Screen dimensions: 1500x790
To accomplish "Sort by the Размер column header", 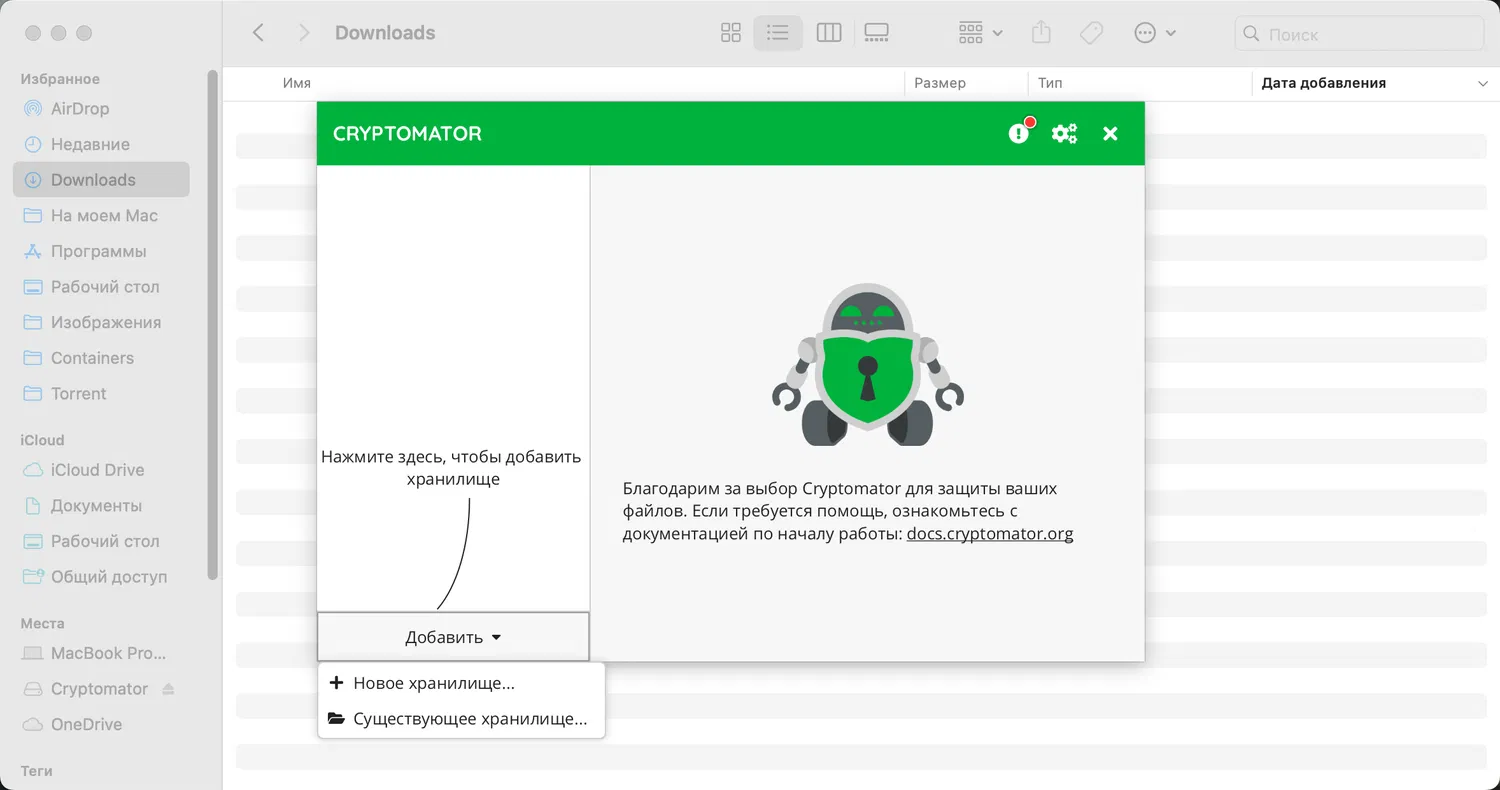I will point(940,83).
